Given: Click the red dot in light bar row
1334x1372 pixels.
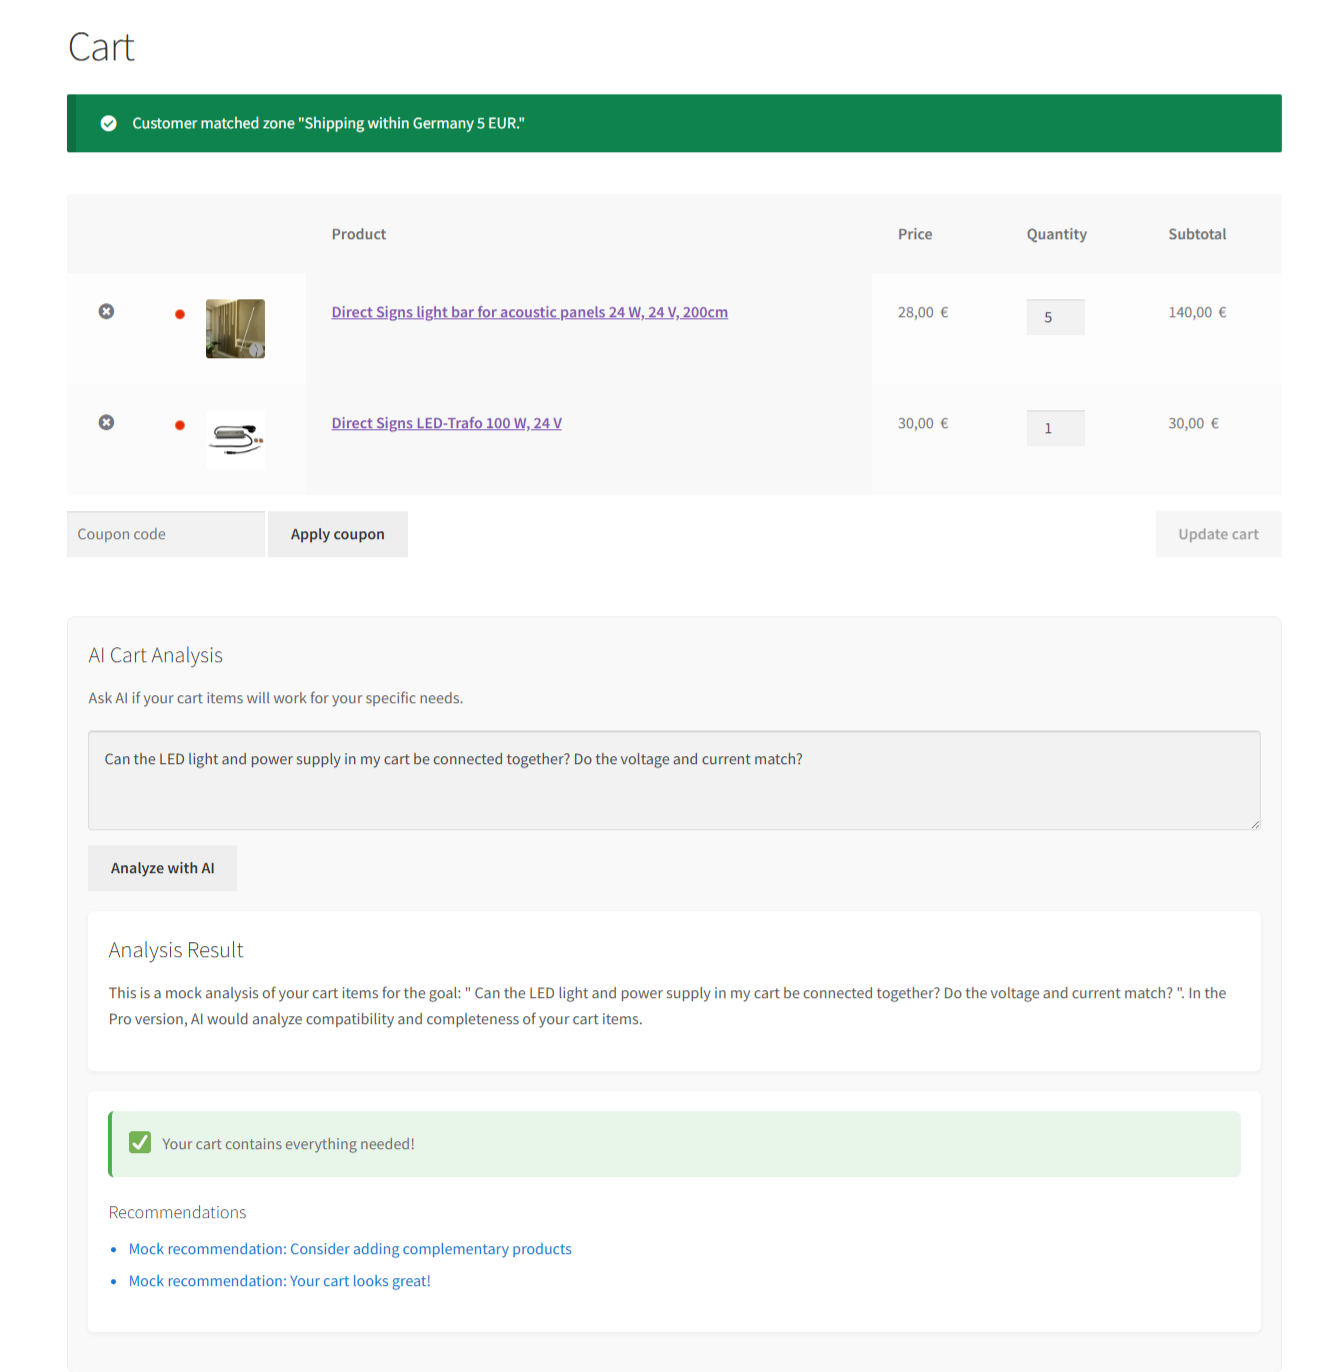Looking at the screenshot, I should pos(180,314).
